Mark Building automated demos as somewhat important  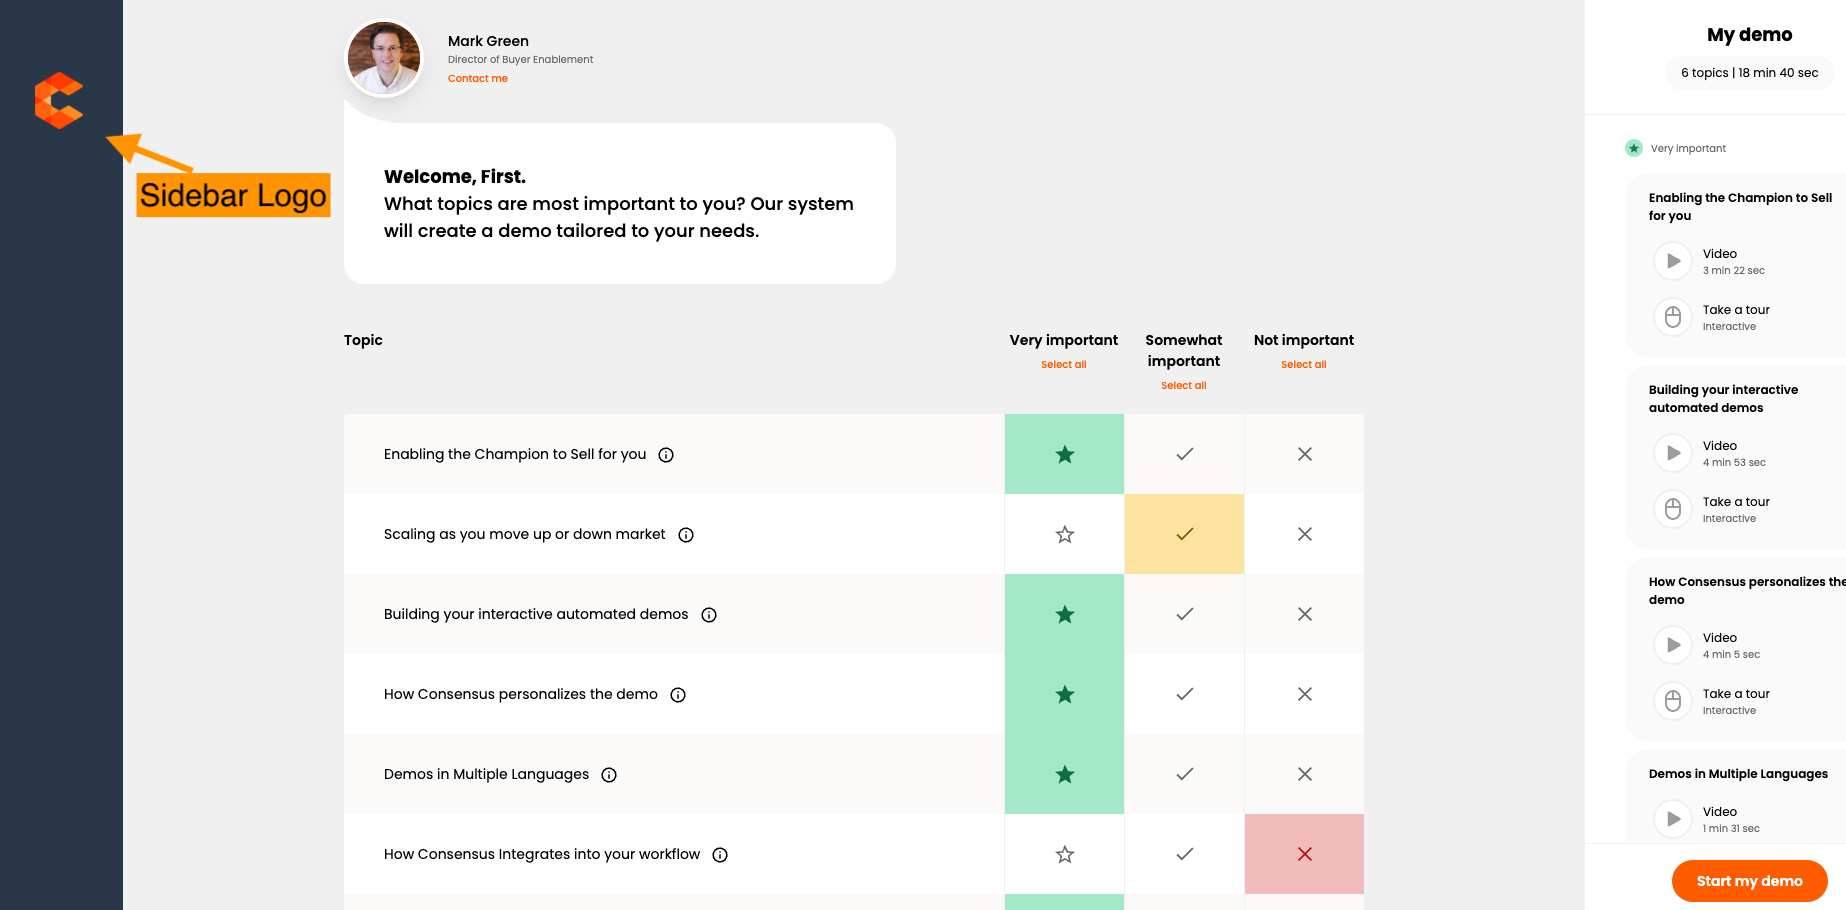coord(1184,614)
